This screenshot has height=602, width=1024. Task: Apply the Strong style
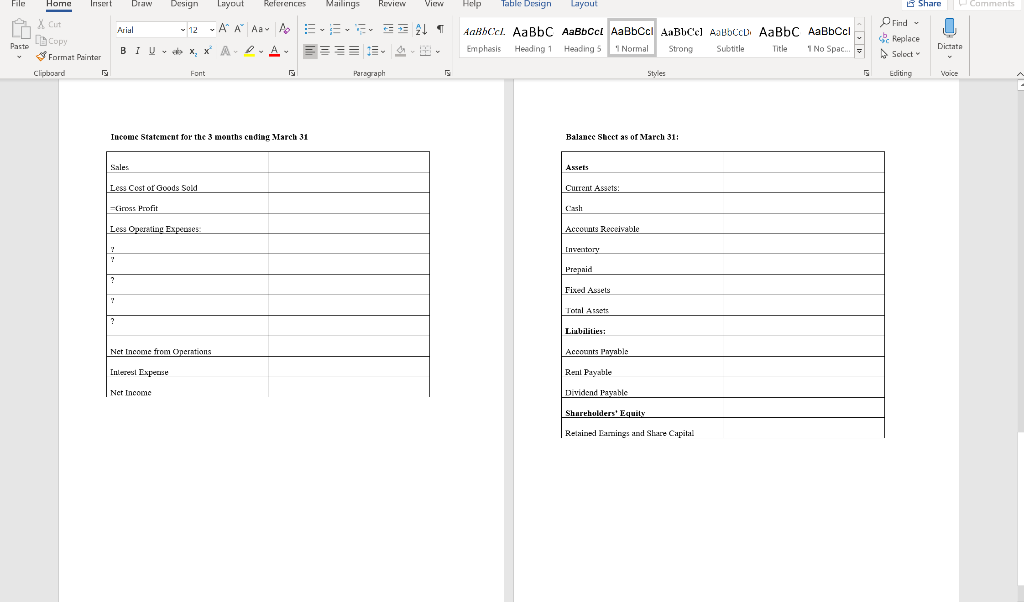click(x=681, y=39)
